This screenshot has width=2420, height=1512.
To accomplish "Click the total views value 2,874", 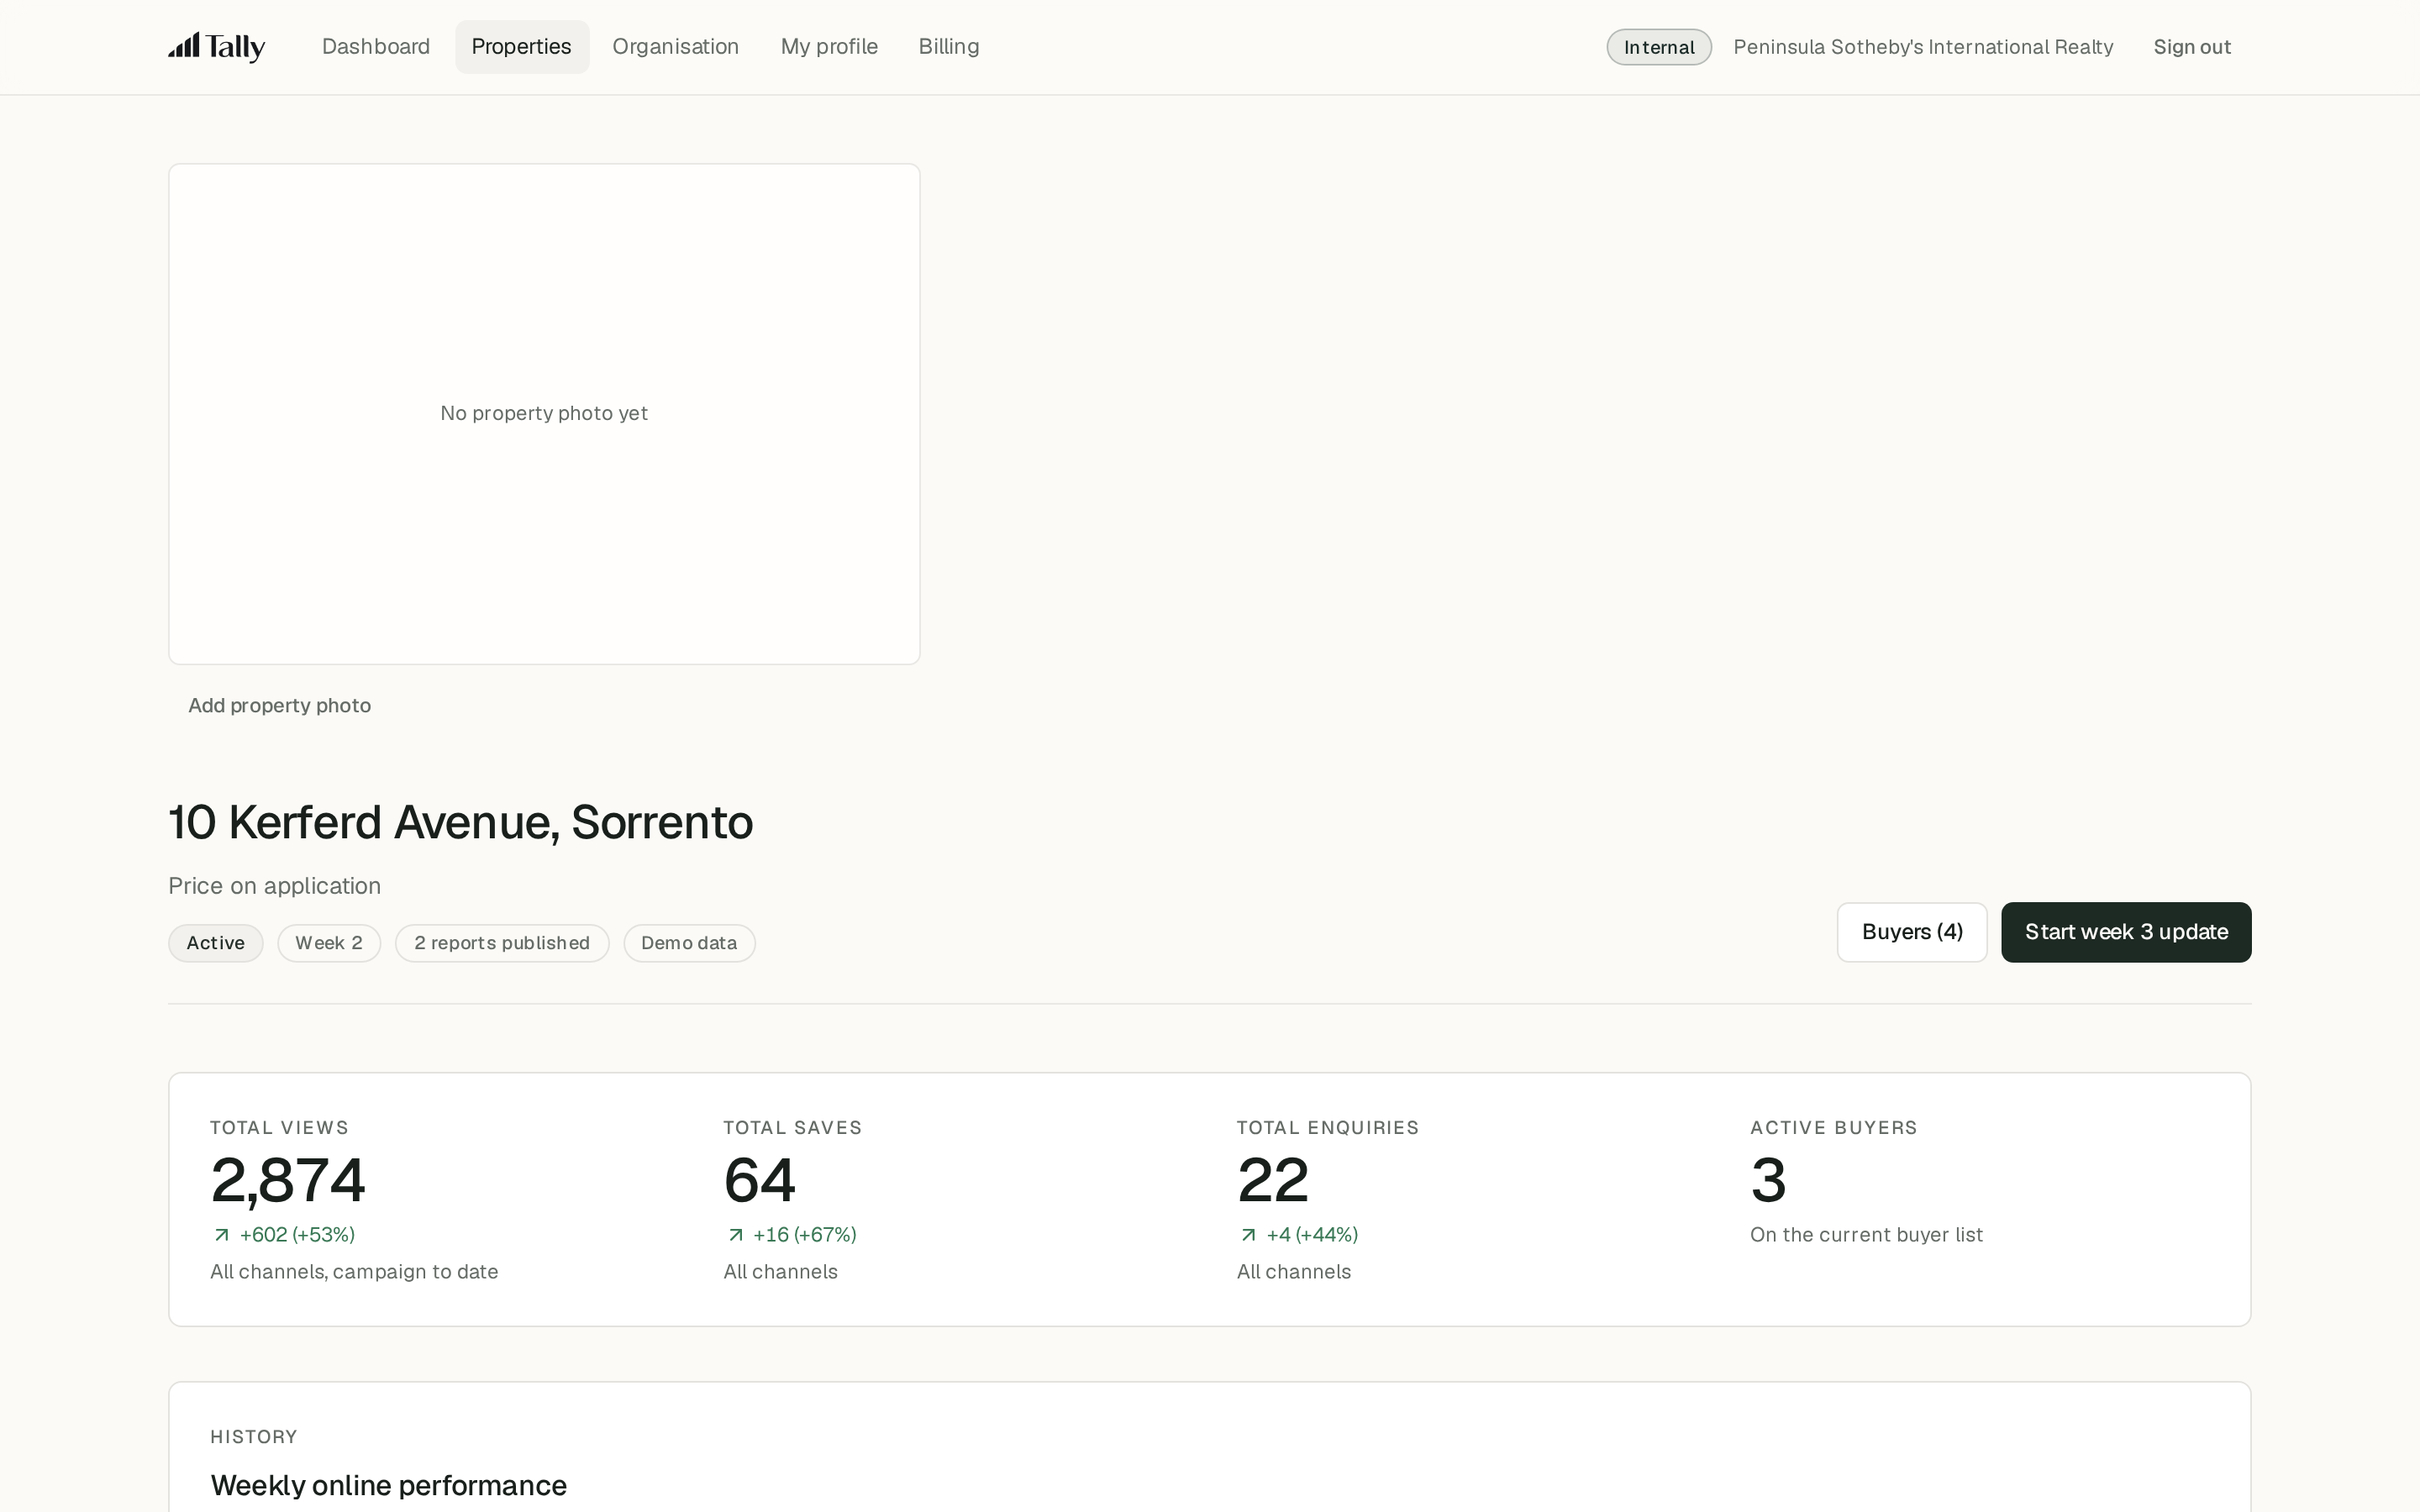I will (288, 1180).
